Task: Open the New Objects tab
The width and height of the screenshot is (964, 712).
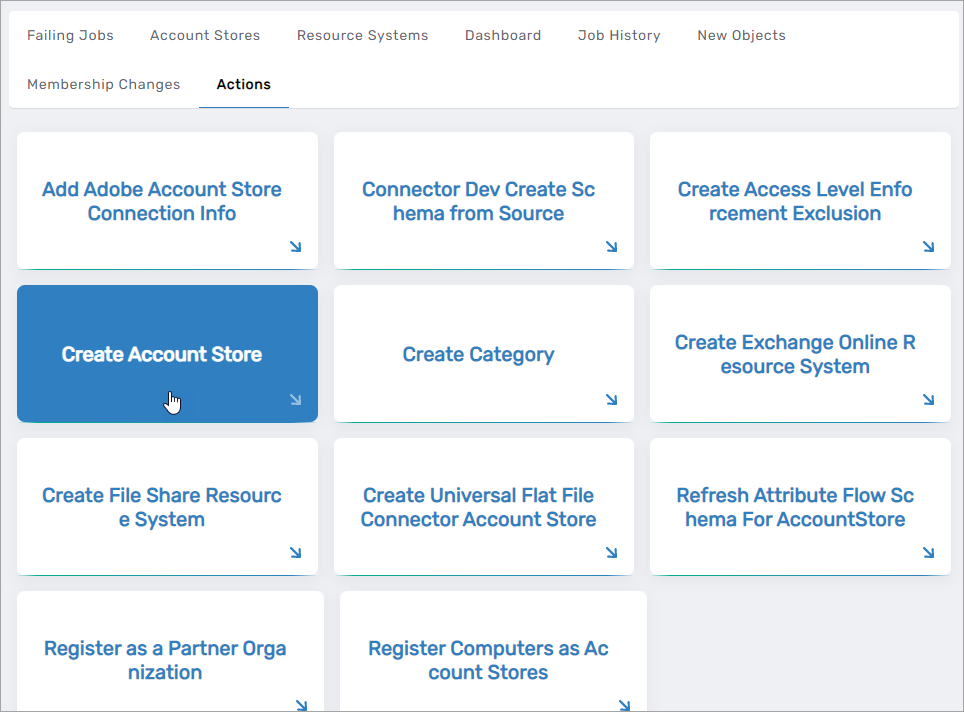Action: tap(741, 35)
